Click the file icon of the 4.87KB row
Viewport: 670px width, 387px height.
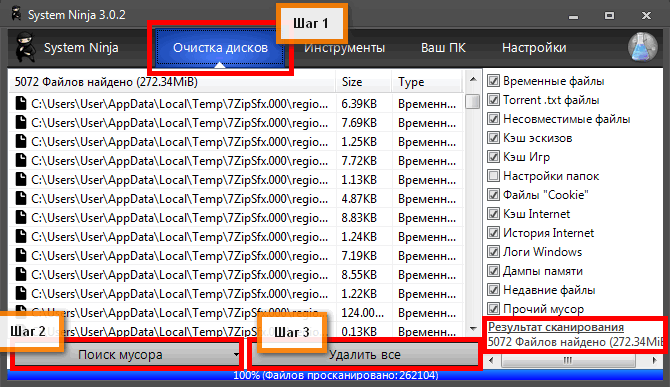tap(21, 199)
